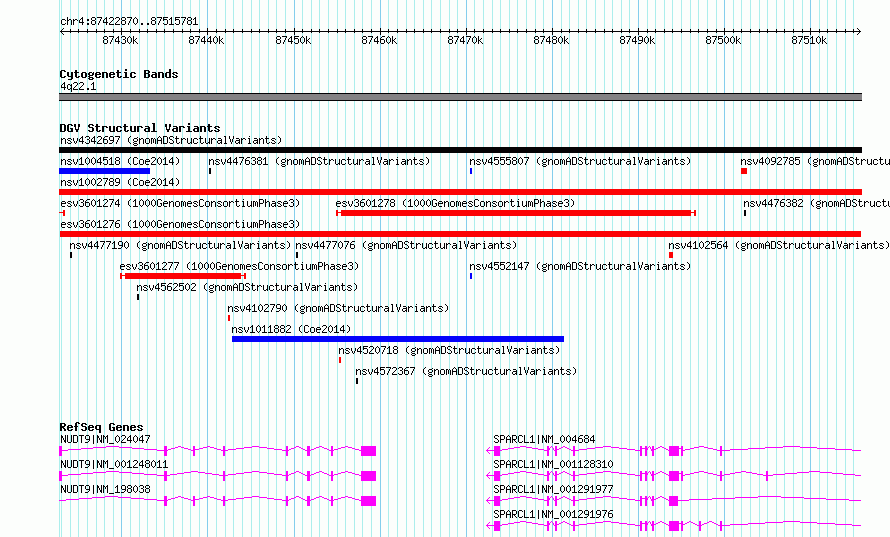
Task: Open the SPARCL1|NM_001291977 gene label
Action: point(553,489)
